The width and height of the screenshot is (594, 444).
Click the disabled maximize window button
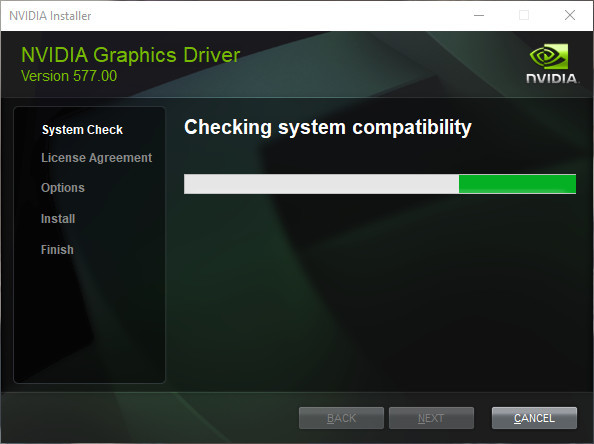pyautogui.click(x=524, y=16)
